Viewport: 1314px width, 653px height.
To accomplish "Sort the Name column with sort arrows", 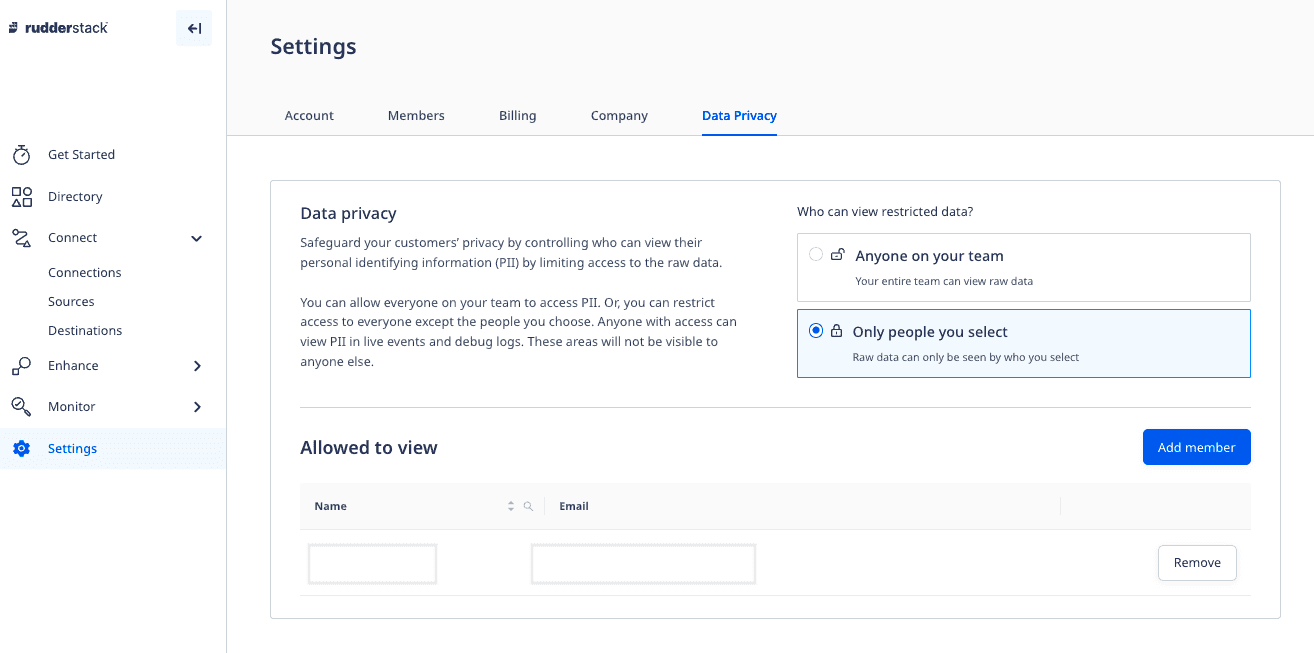I will [x=511, y=506].
